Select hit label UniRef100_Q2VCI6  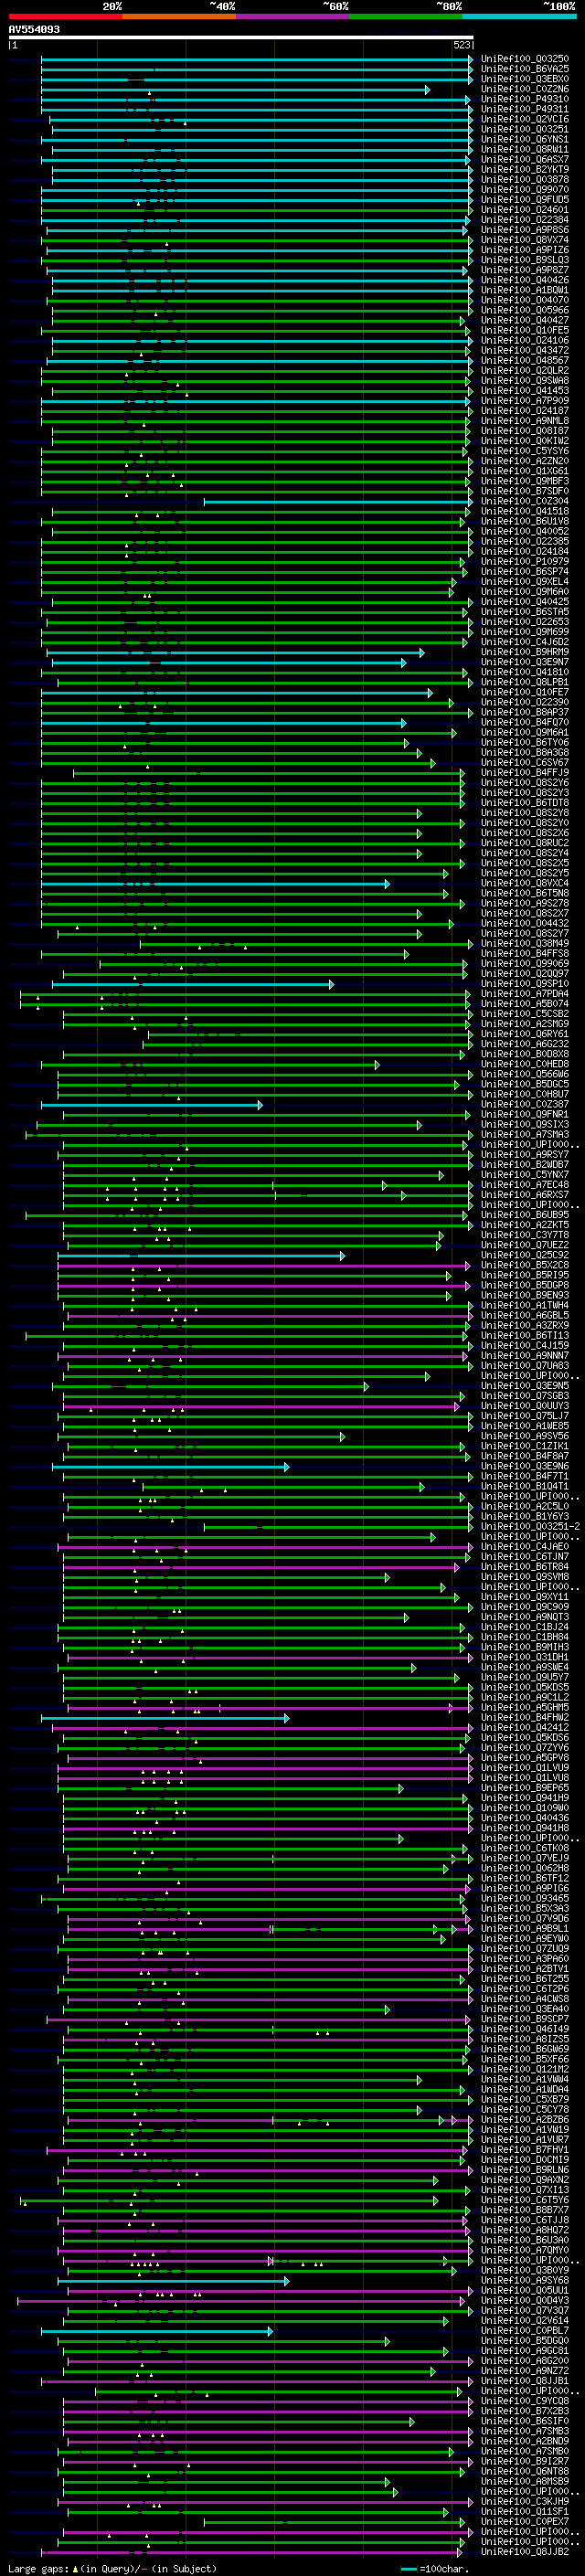point(524,119)
